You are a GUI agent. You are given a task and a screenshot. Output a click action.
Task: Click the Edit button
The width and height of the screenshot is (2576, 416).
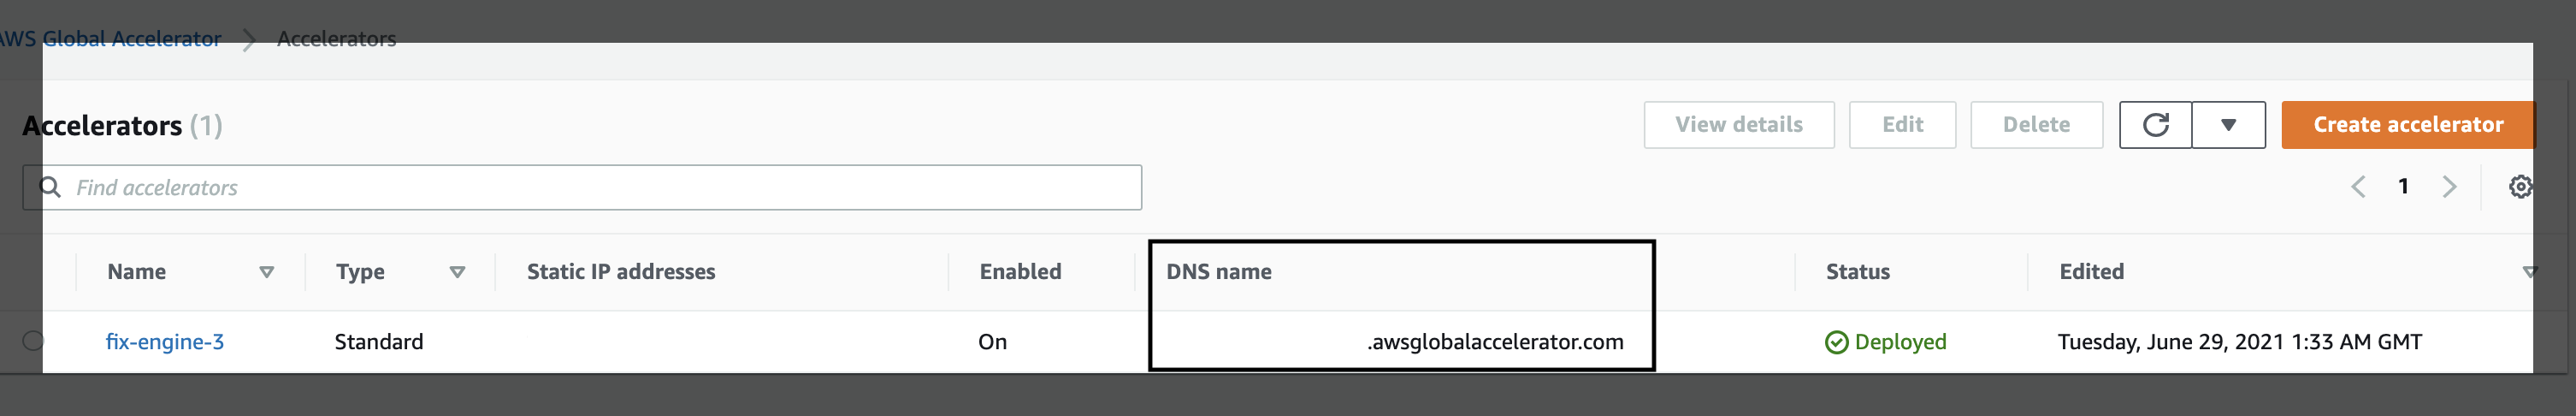point(1902,125)
